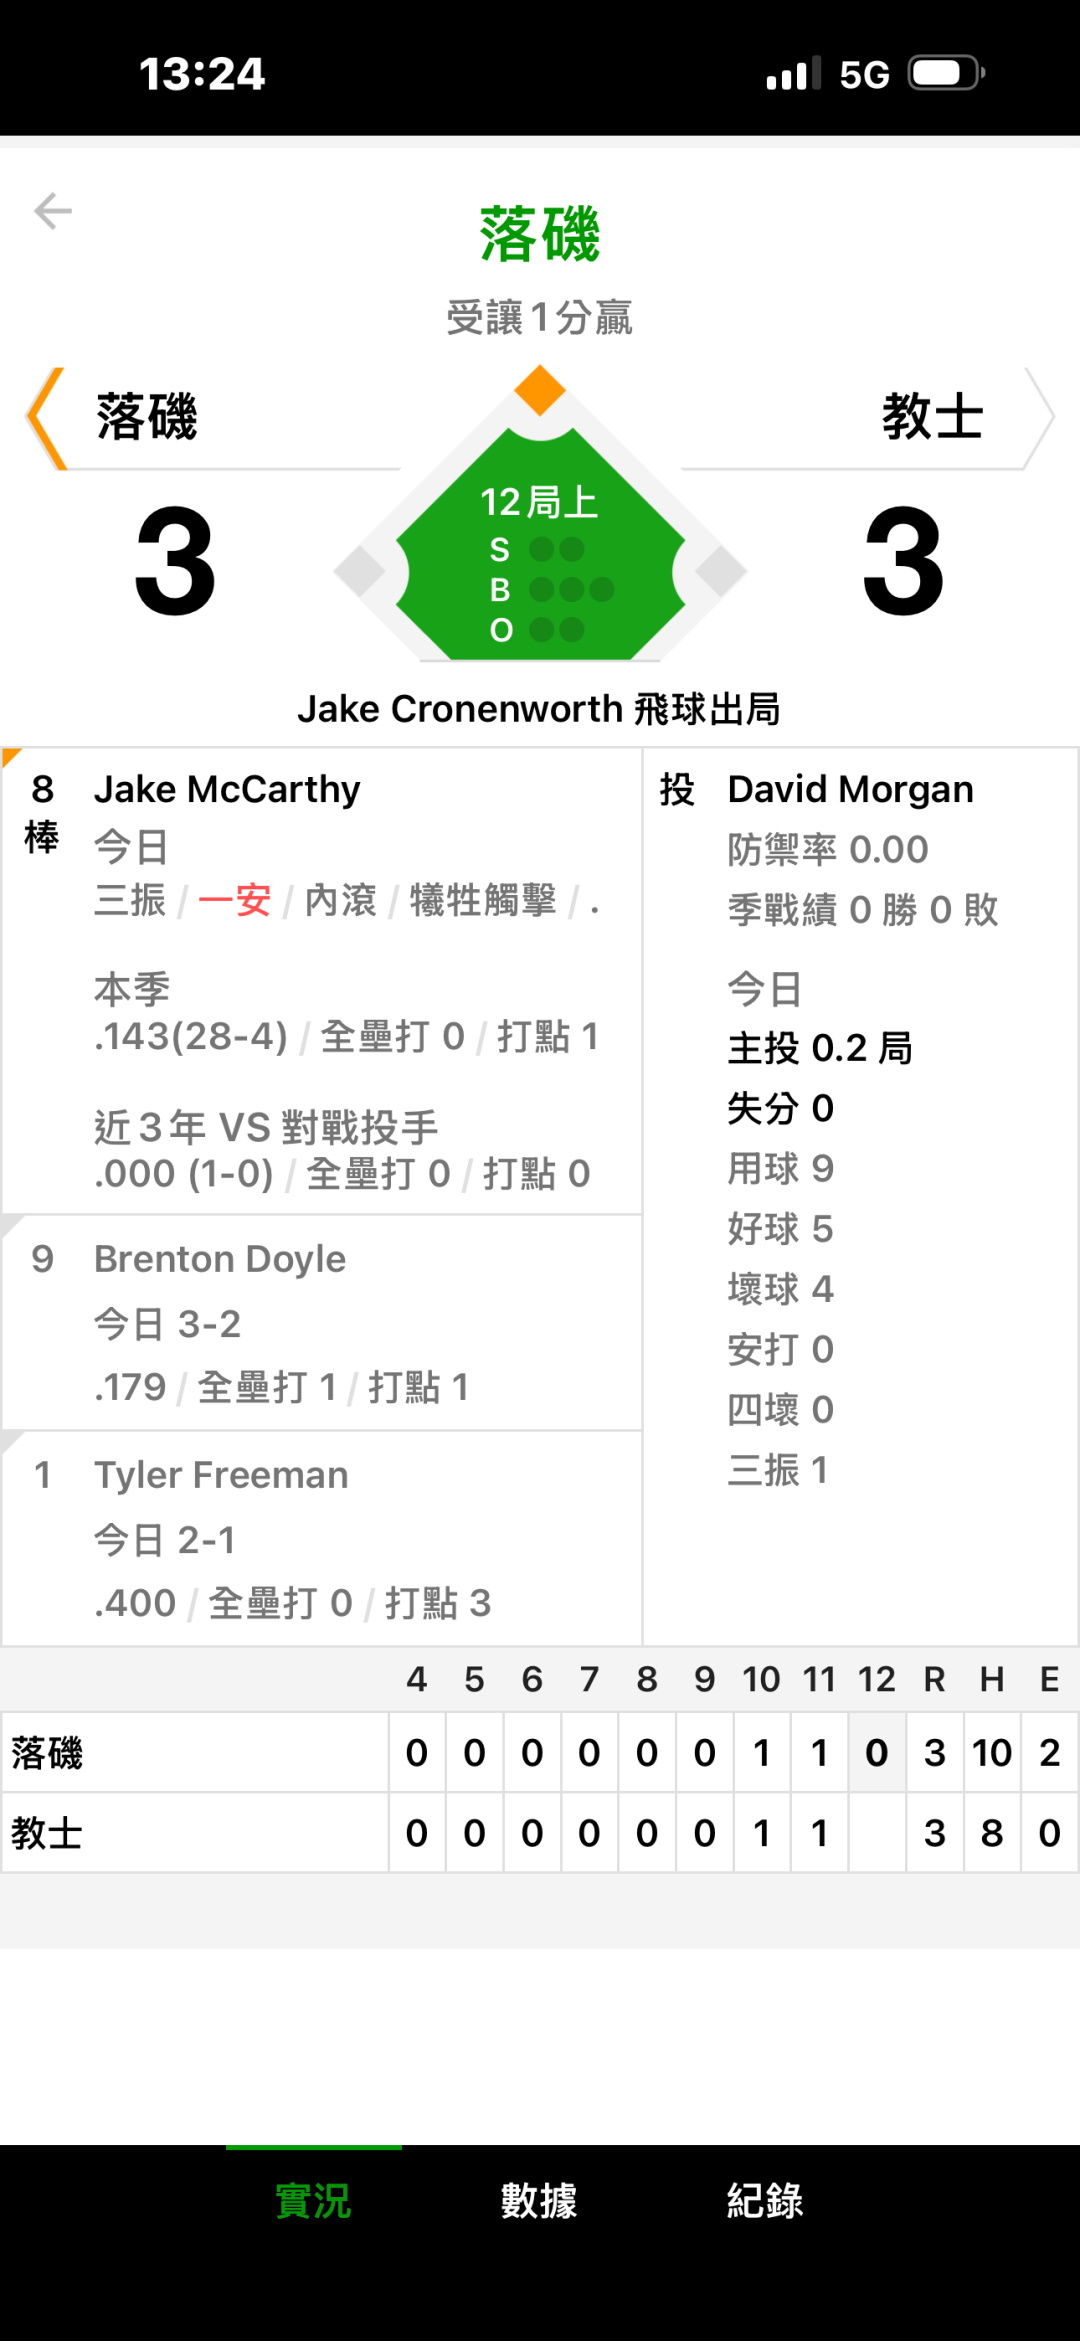Tap the grey first base marker
The height and width of the screenshot is (2341, 1080).
point(721,571)
